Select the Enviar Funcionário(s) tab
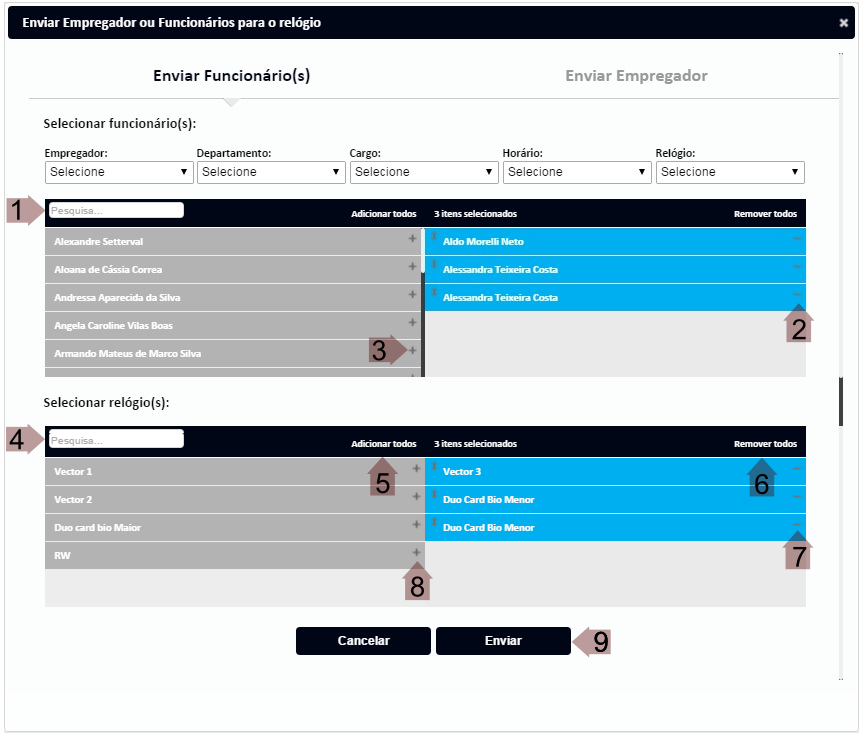This screenshot has width=868, height=756. pos(231,76)
